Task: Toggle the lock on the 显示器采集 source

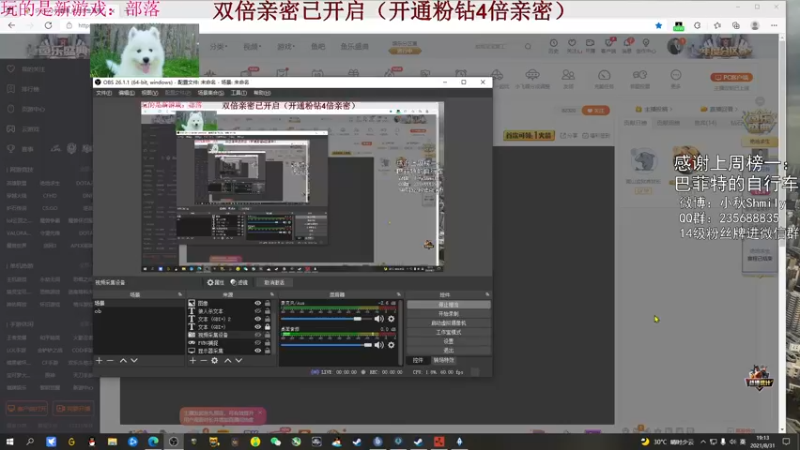Action: click(267, 351)
